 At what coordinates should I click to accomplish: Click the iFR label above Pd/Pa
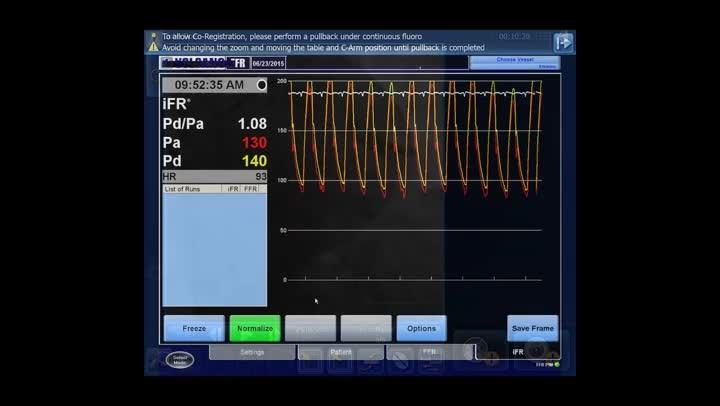coord(176,104)
